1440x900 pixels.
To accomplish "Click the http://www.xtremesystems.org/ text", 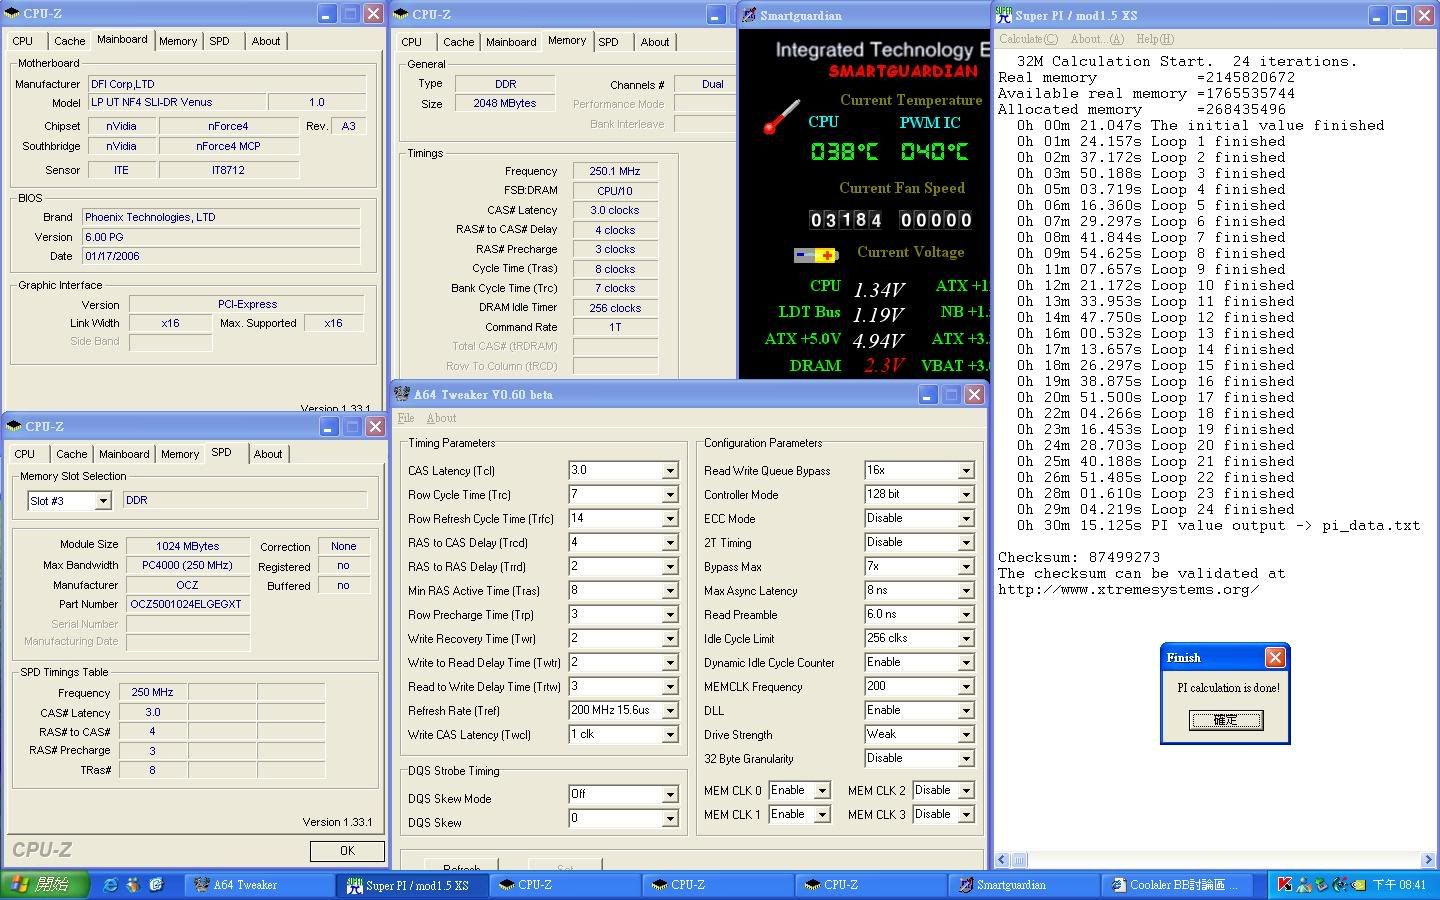I will (x=1129, y=589).
